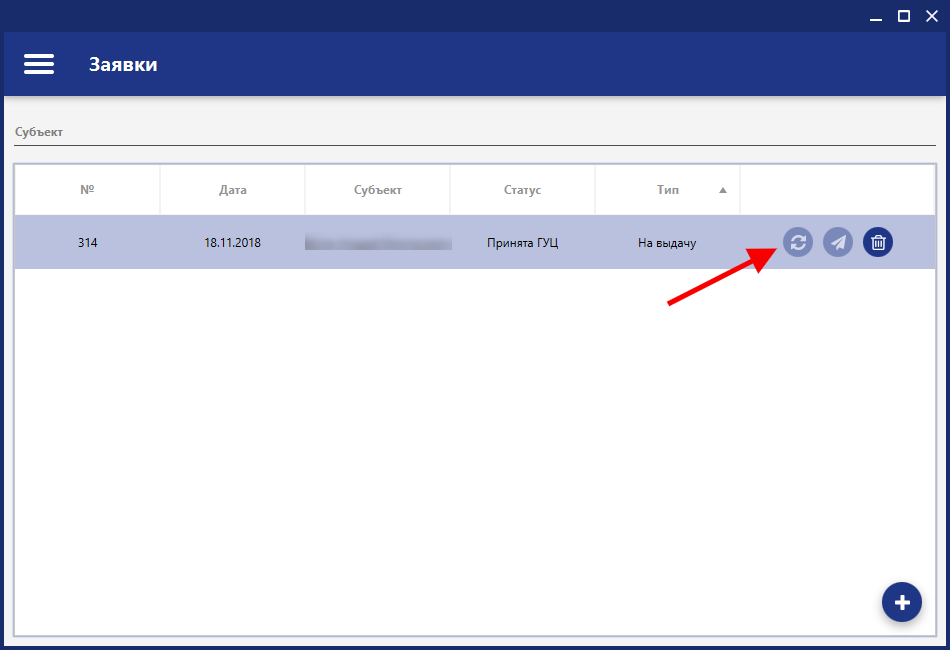The width and height of the screenshot is (950, 650).
Task: Sort the table by the № column header
Action: [87, 190]
